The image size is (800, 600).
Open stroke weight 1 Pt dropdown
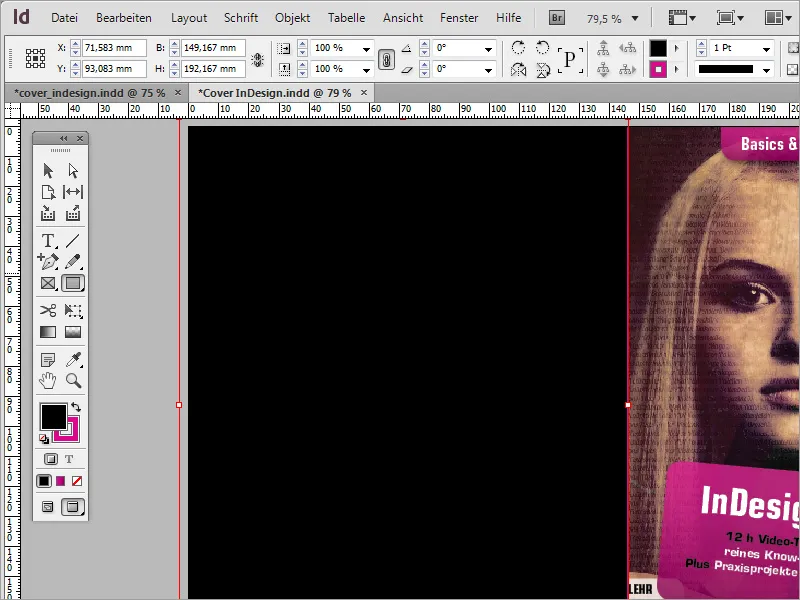coord(766,49)
